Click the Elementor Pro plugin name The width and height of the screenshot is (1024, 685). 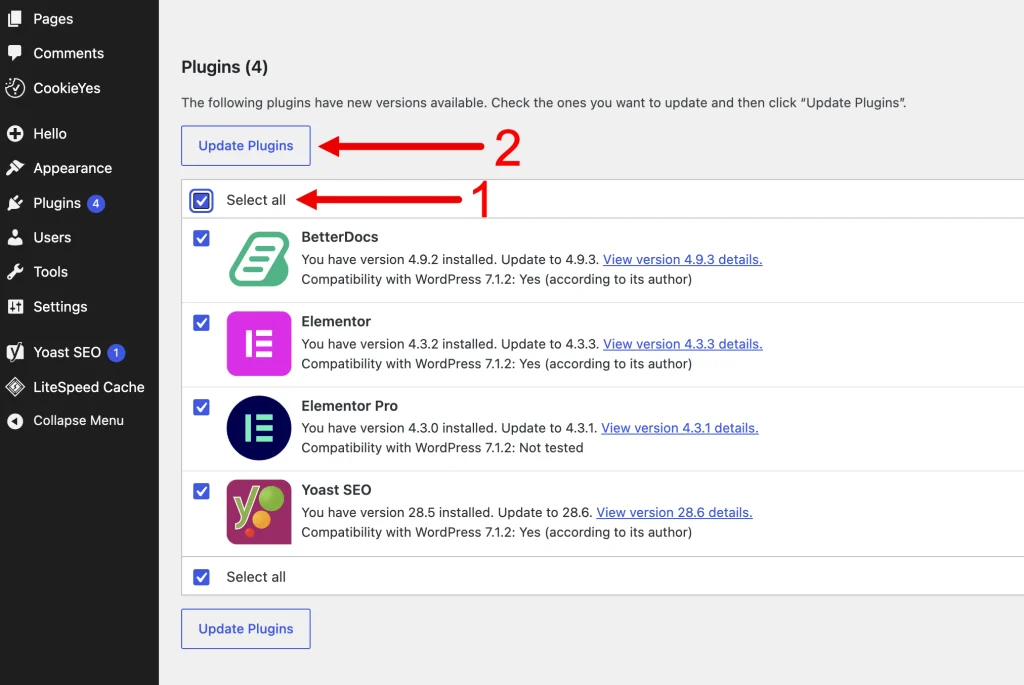[349, 406]
